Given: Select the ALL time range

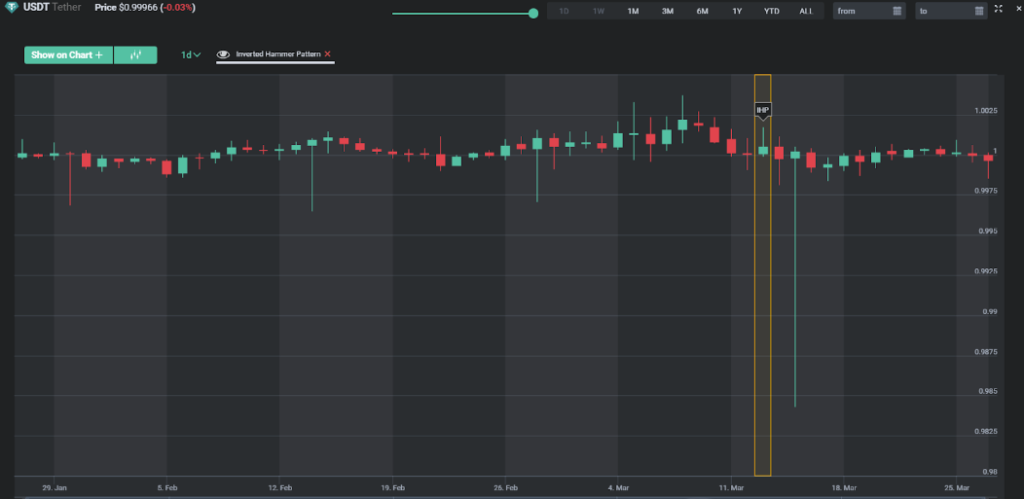Looking at the screenshot, I should point(807,11).
